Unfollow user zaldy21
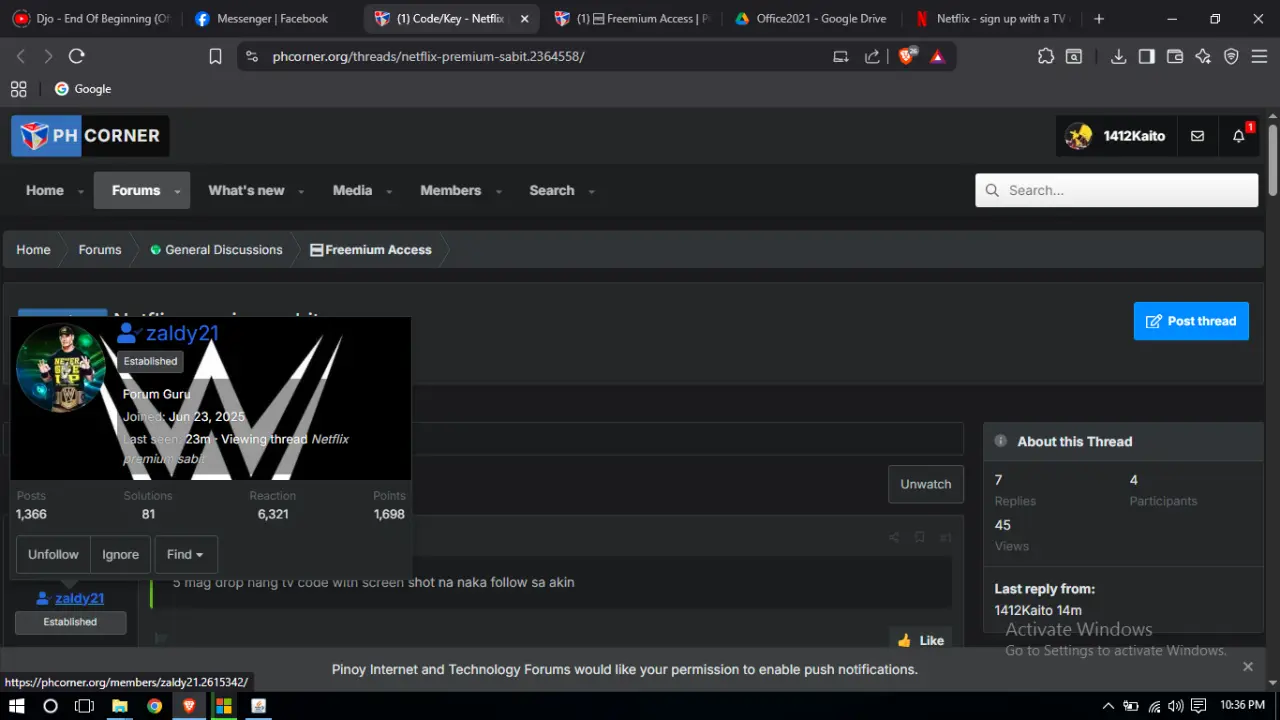 (x=53, y=554)
